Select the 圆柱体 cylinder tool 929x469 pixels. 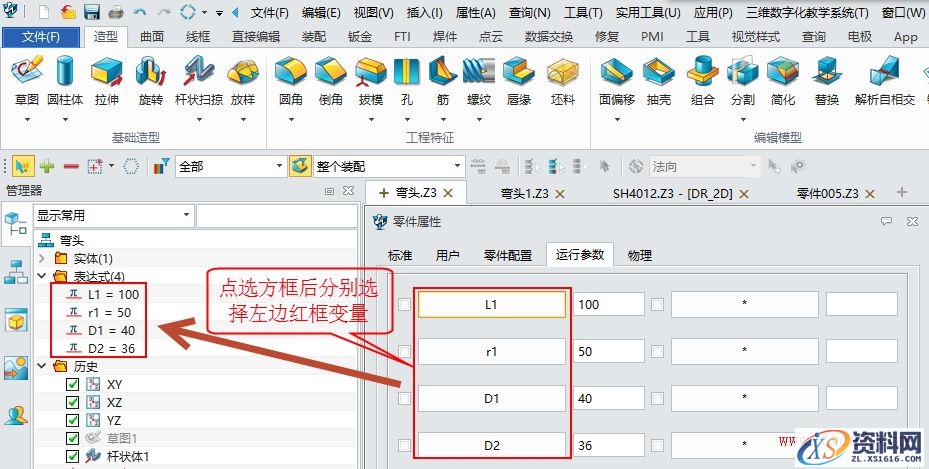pyautogui.click(x=65, y=81)
